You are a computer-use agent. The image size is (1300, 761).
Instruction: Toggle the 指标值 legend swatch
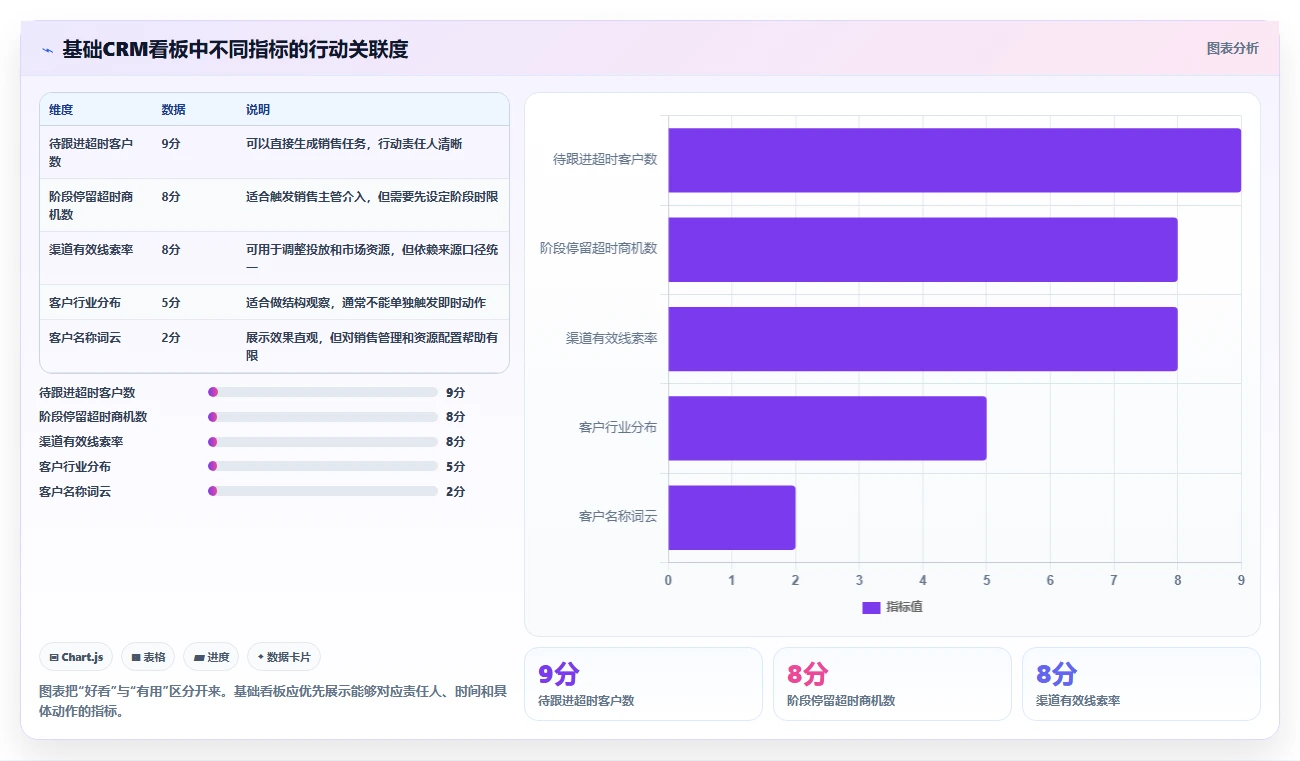coord(871,607)
